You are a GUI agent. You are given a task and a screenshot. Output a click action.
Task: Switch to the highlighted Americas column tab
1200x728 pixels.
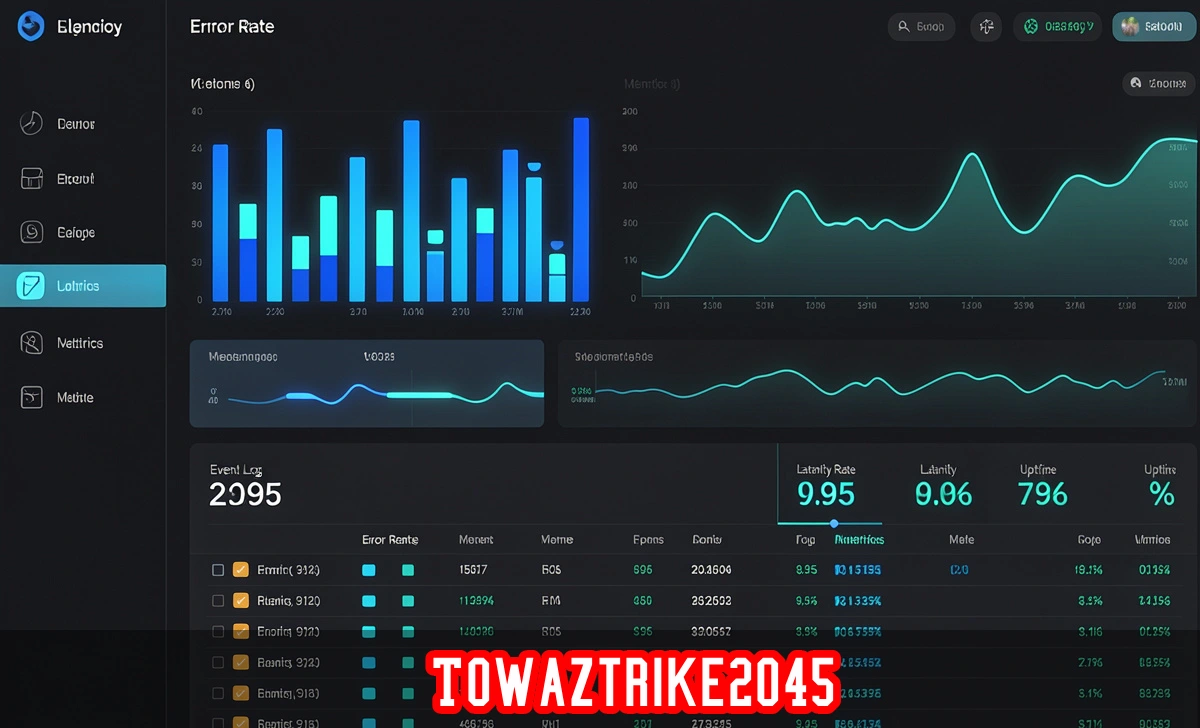point(858,539)
